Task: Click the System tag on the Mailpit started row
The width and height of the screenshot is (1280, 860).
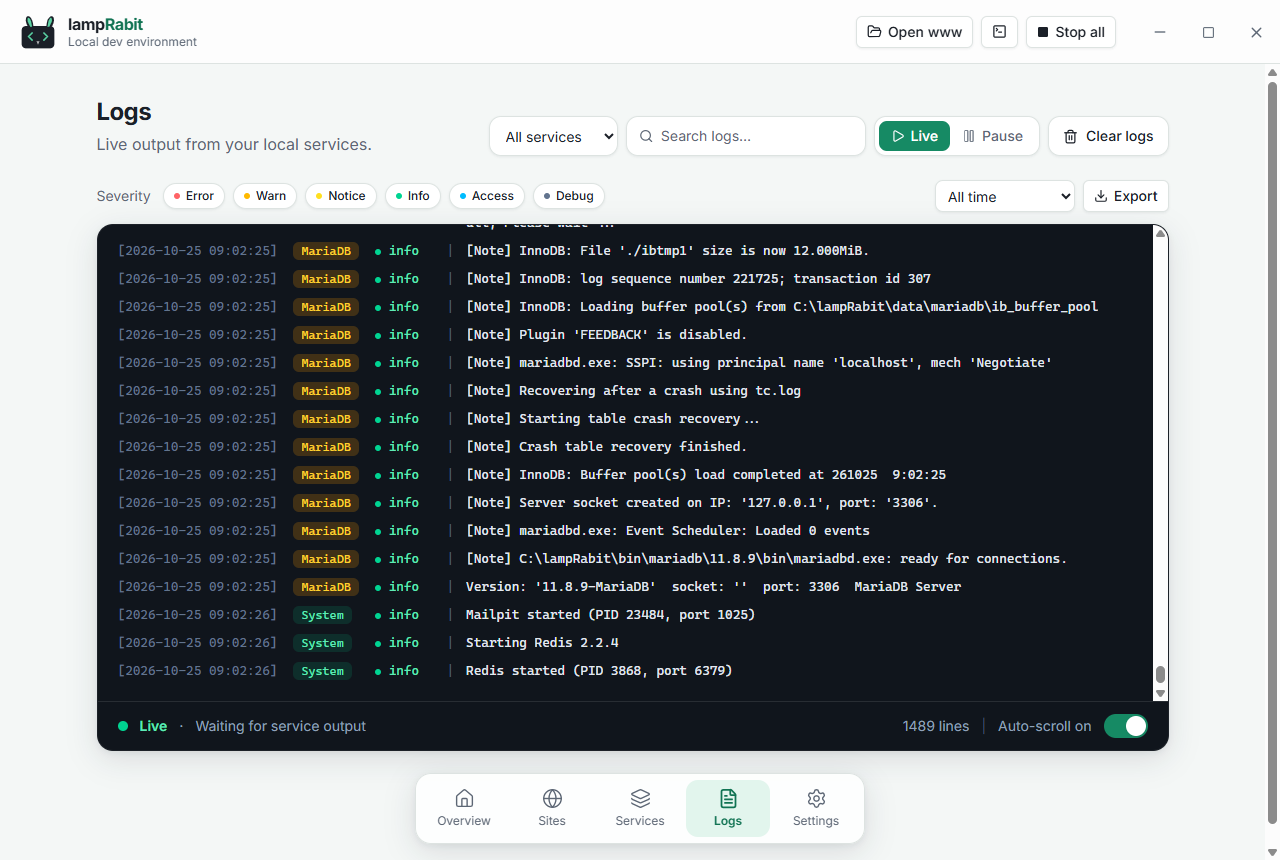Action: coord(322,615)
